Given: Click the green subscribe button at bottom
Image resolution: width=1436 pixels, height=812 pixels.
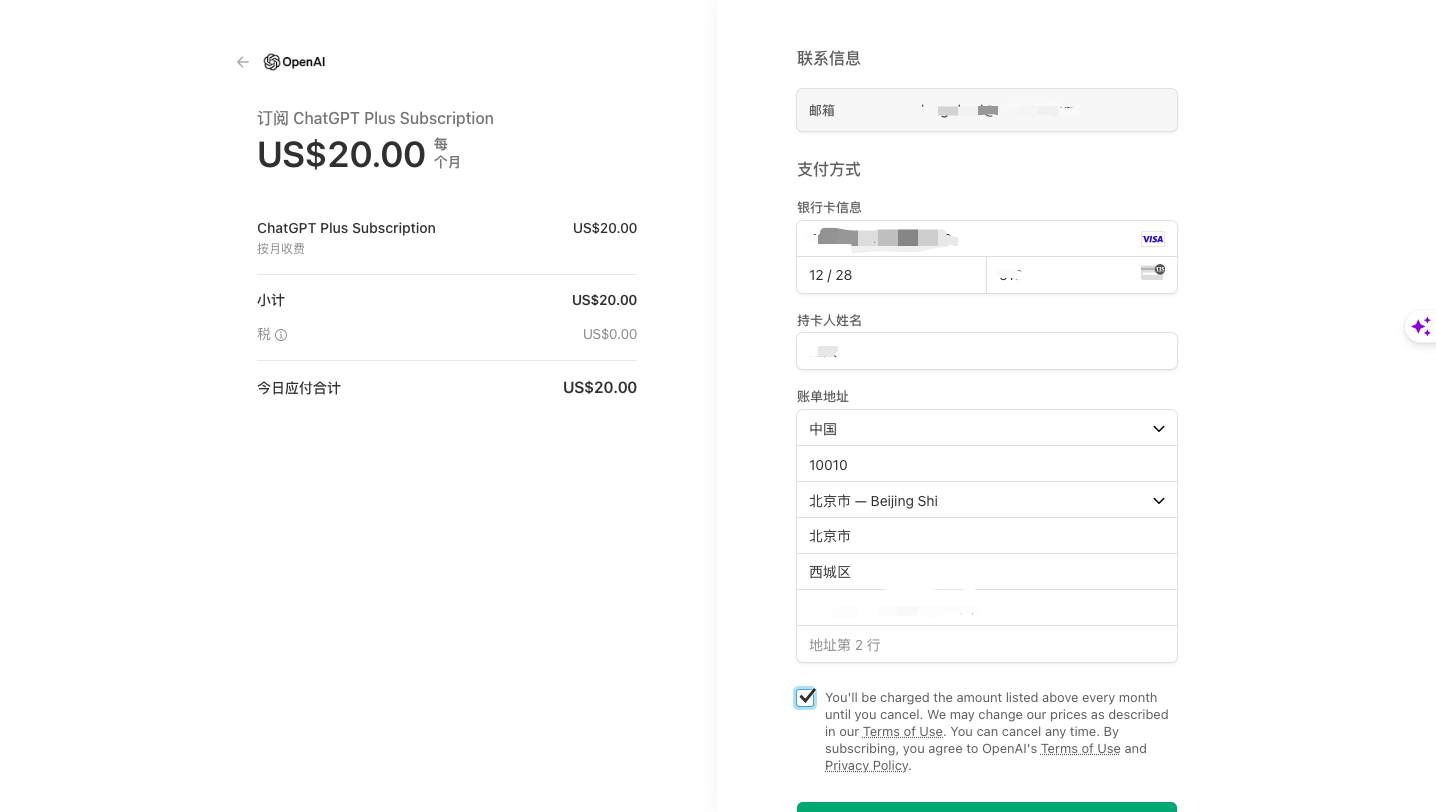Looking at the screenshot, I should (987, 807).
